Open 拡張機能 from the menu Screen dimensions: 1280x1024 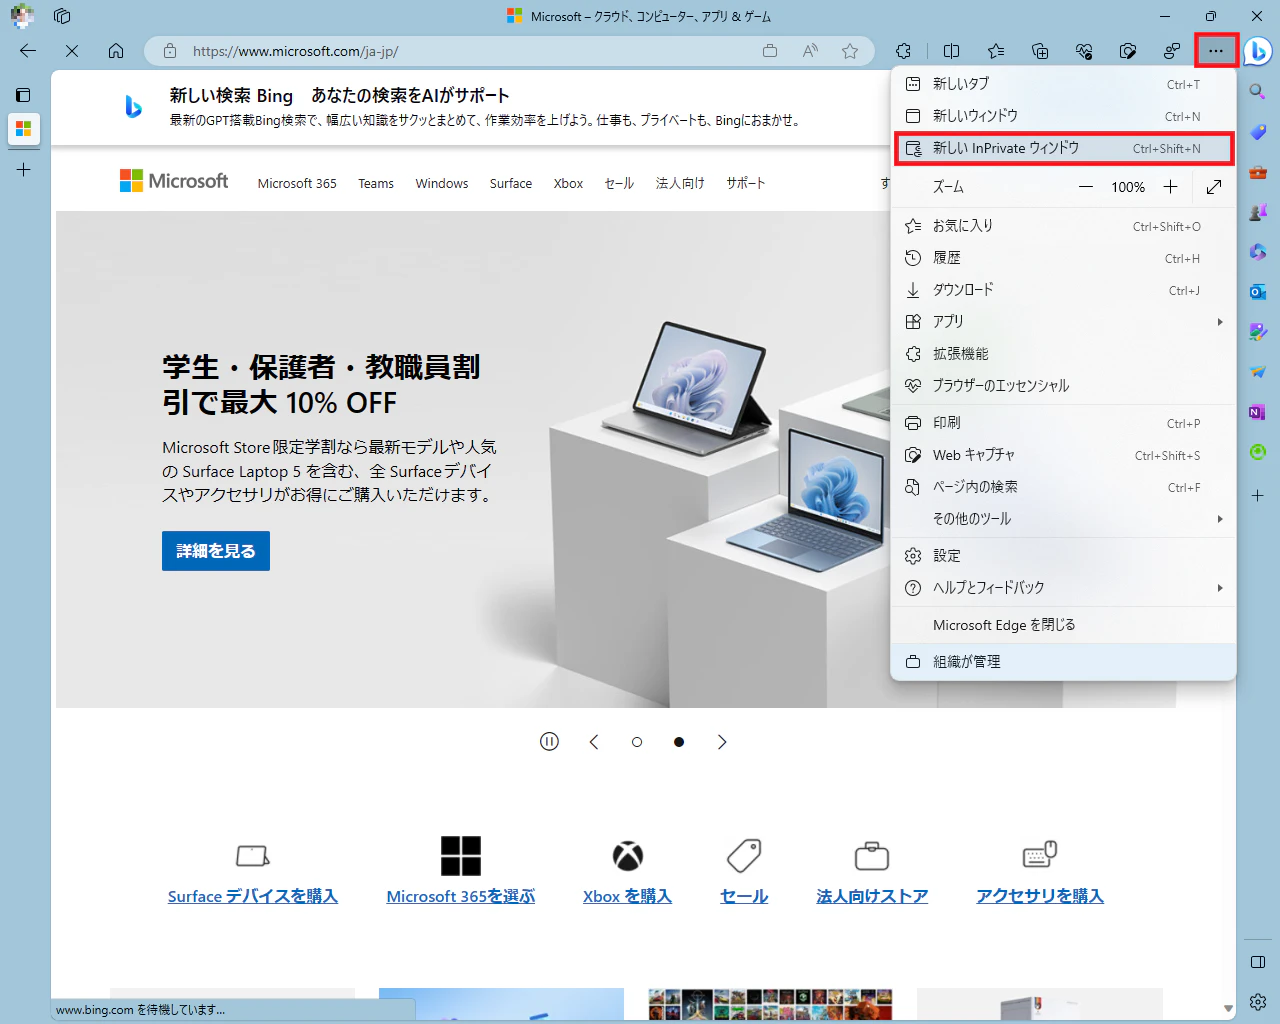[1063, 353]
